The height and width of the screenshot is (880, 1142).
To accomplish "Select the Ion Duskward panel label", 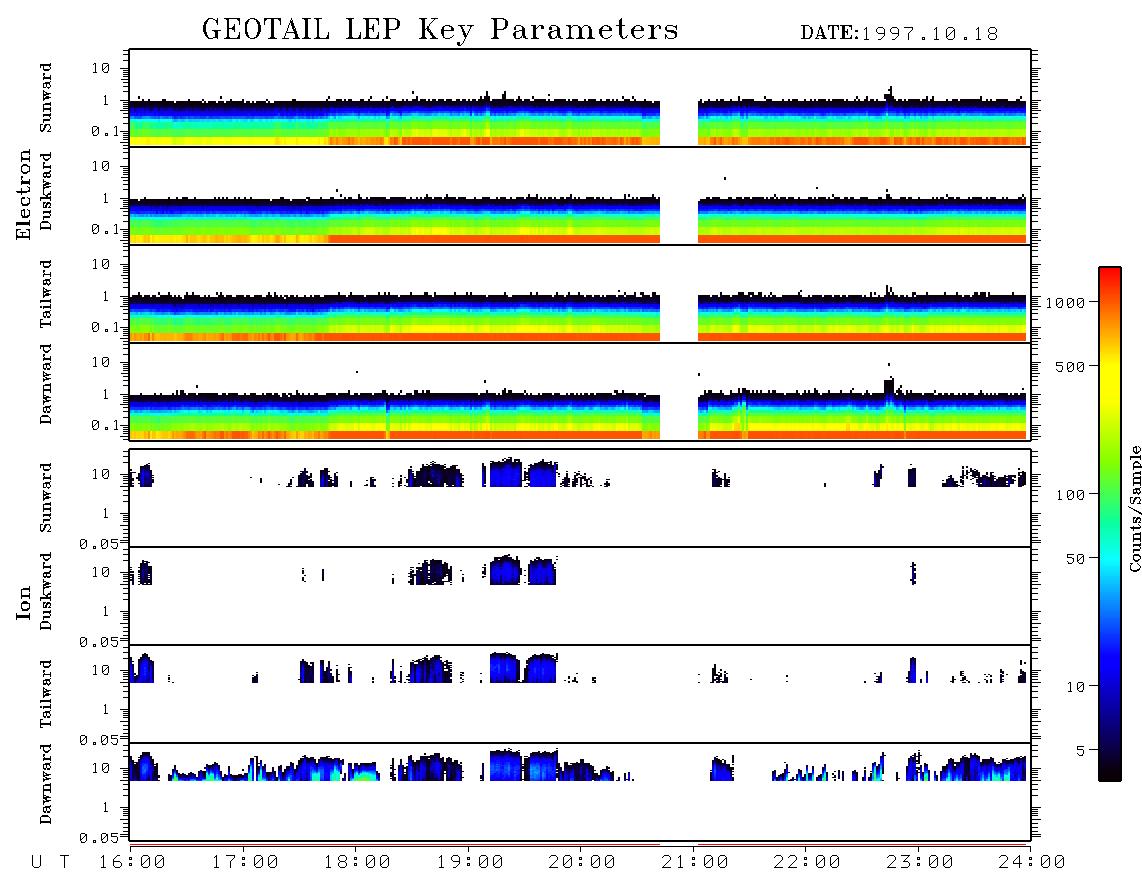I will click(46, 592).
